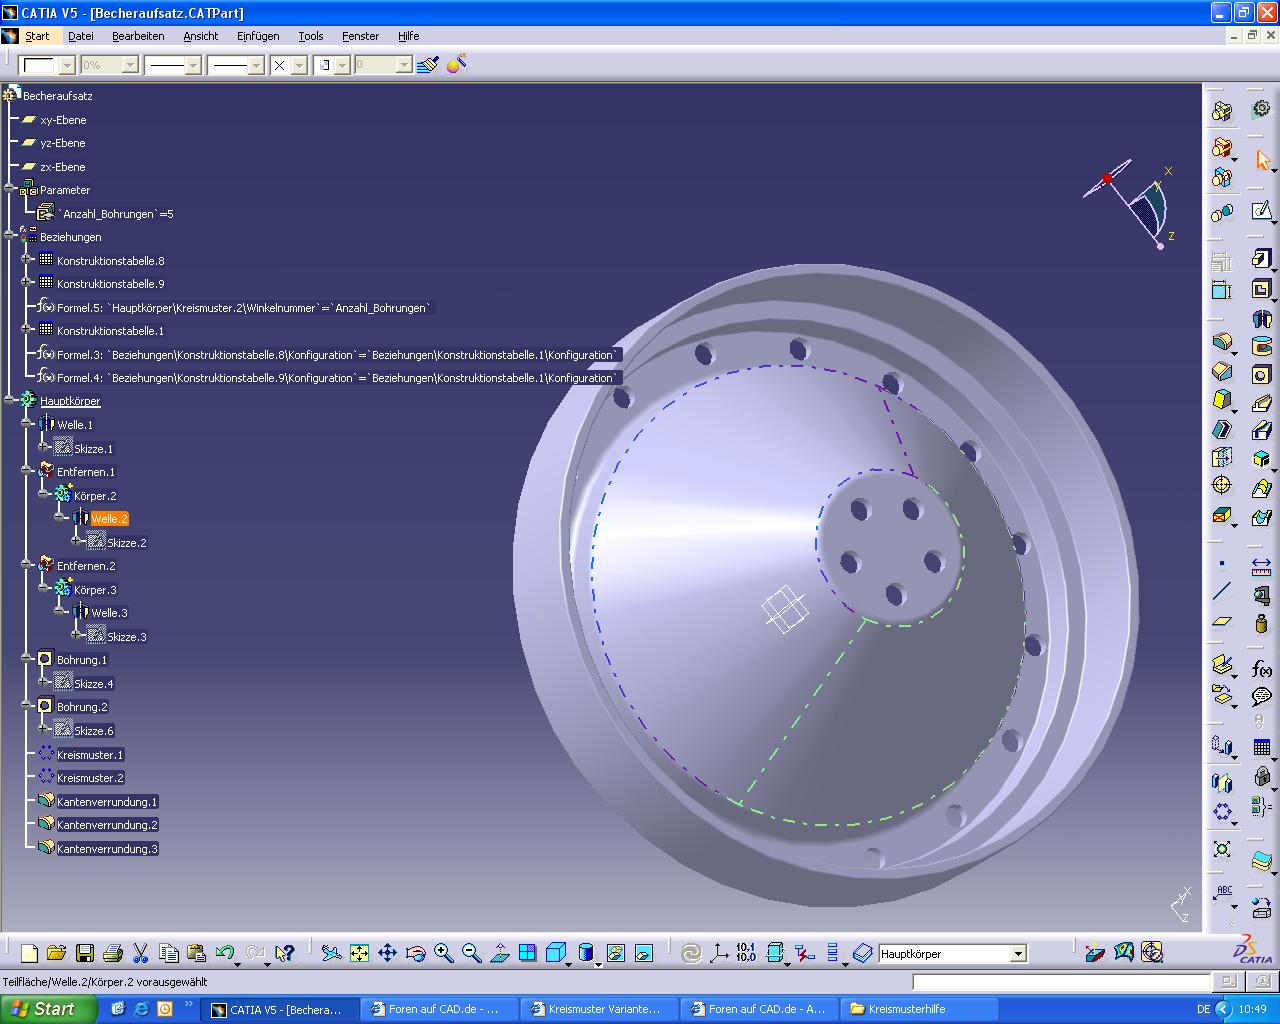Switch to Kreismusterhilfe taskbar window
This screenshot has width=1280, height=1024.
[920, 1009]
